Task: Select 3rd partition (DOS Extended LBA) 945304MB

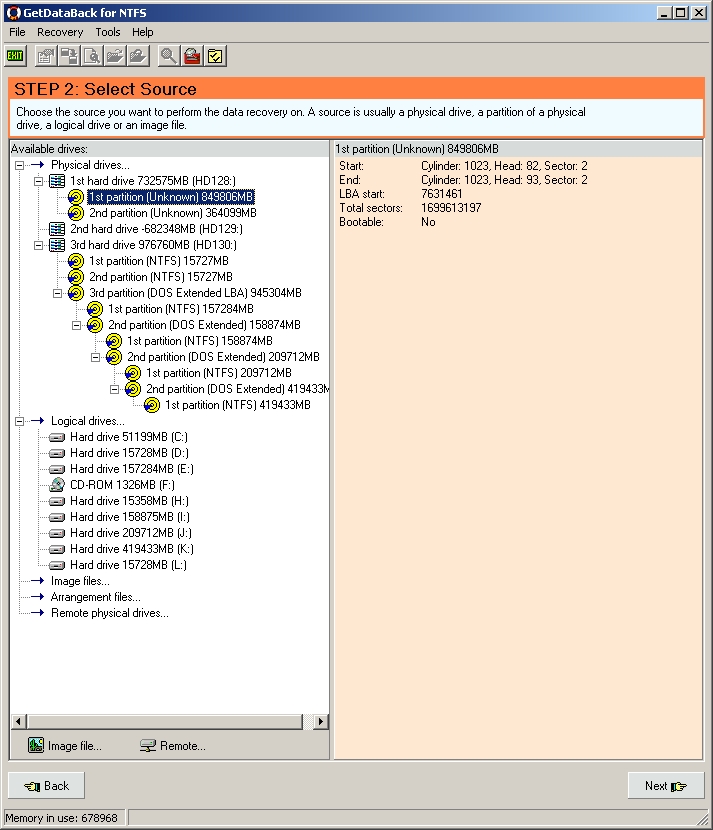Action: (195, 293)
